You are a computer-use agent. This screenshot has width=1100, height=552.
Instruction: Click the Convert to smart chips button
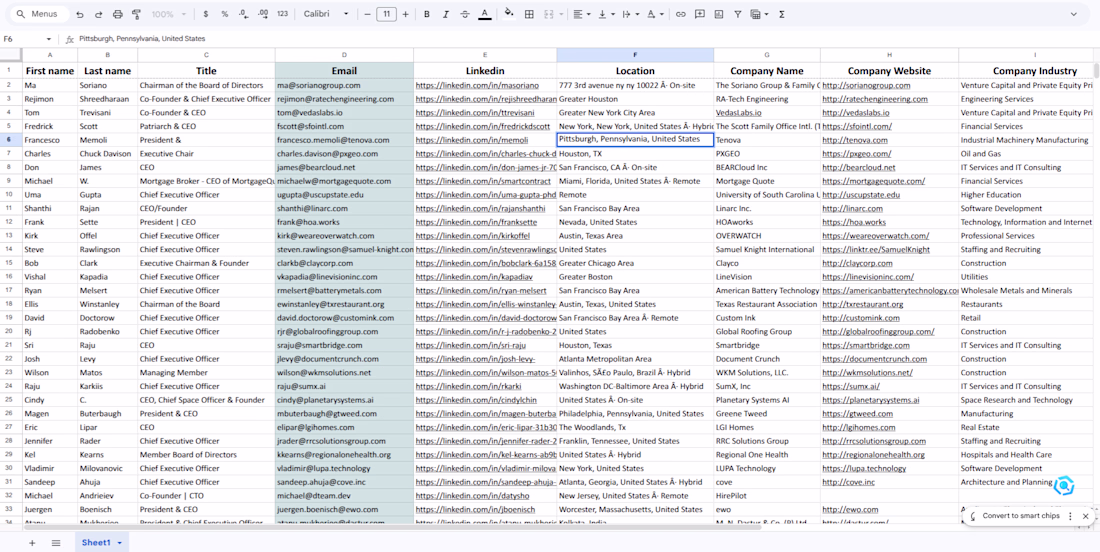click(1020, 516)
